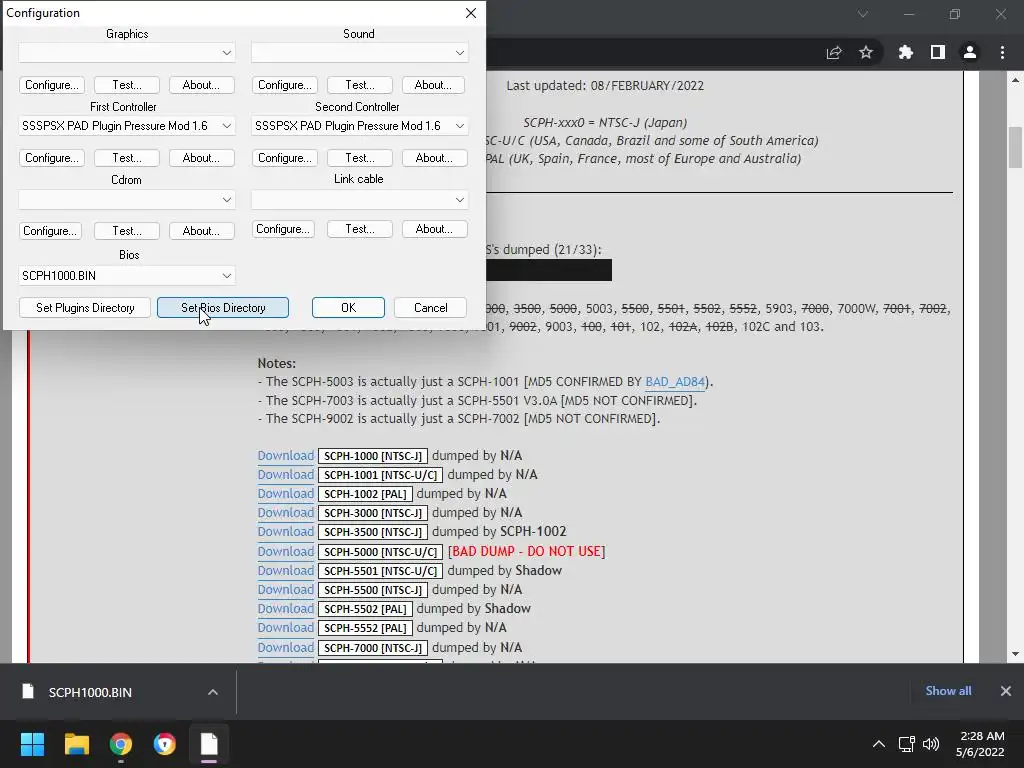Open the Cdrom plugin dropdown
This screenshot has width=1024, height=768.
tap(127, 199)
